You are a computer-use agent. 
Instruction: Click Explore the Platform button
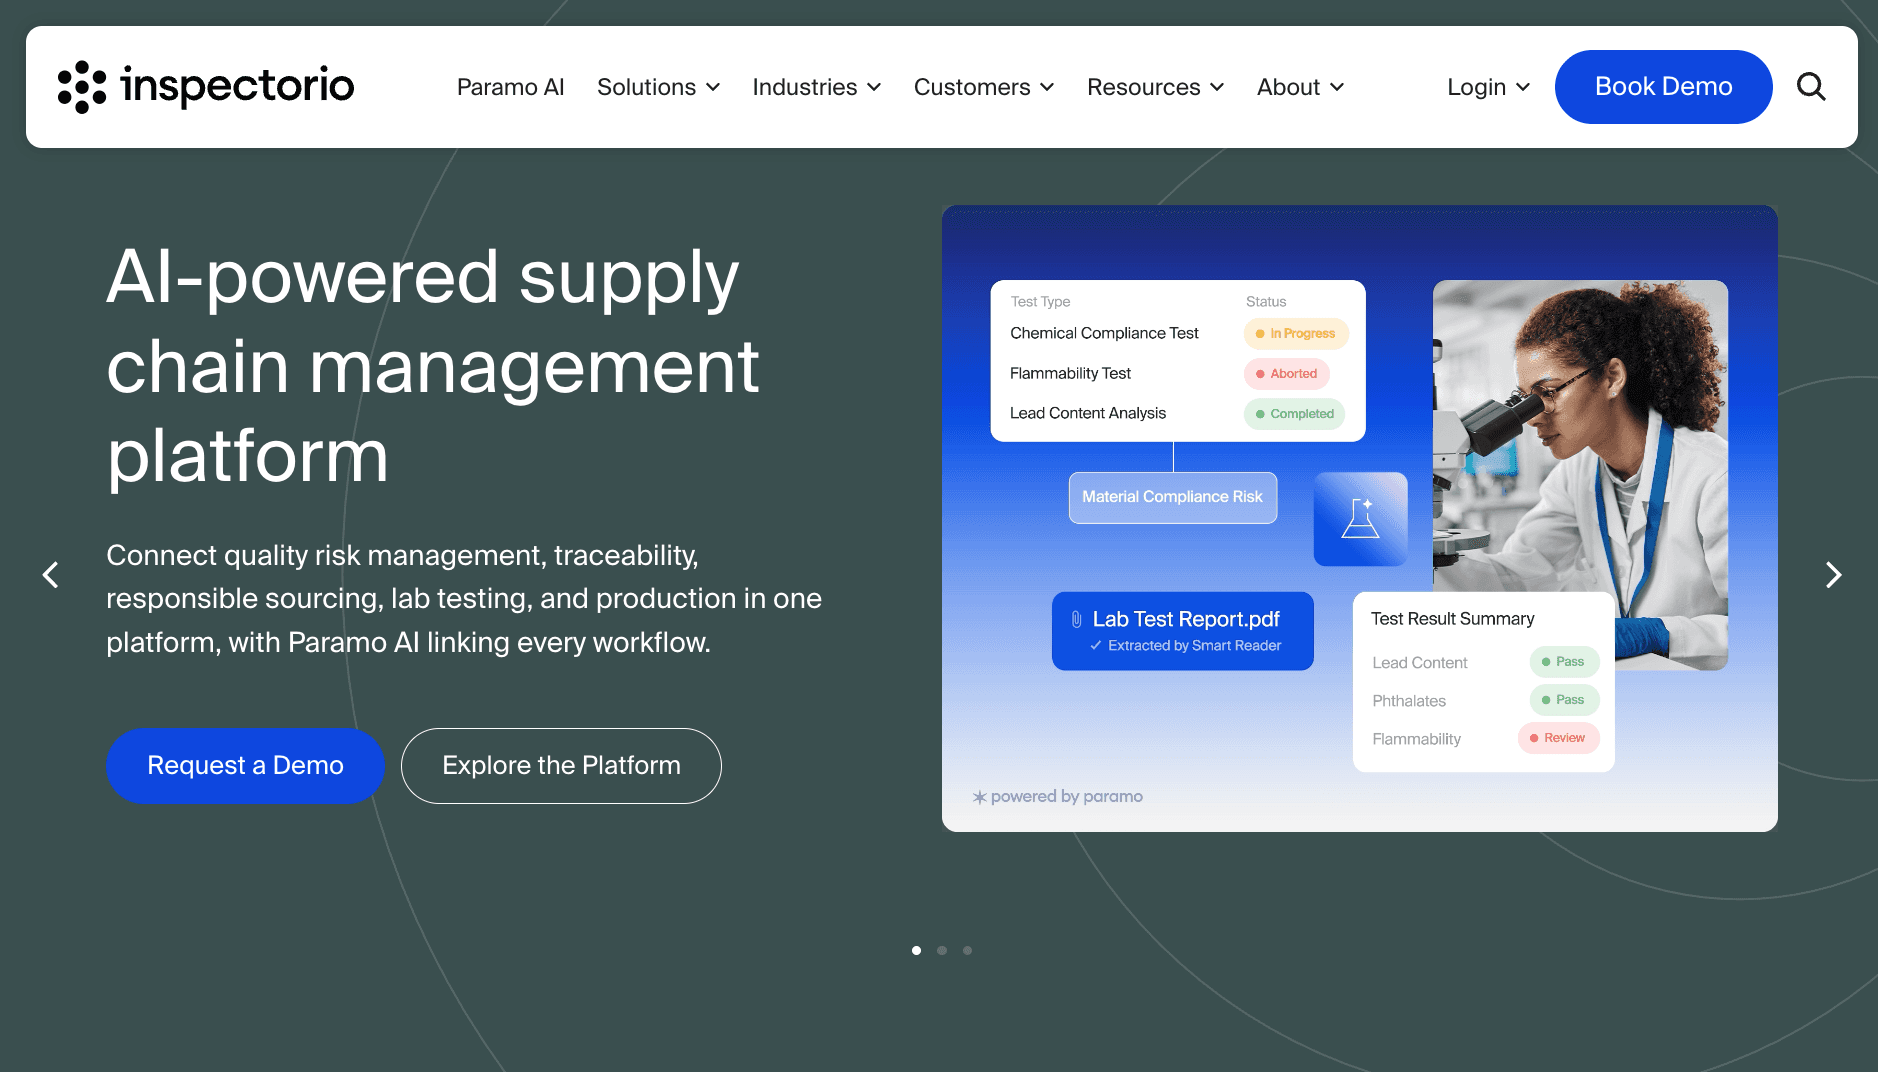coord(561,766)
